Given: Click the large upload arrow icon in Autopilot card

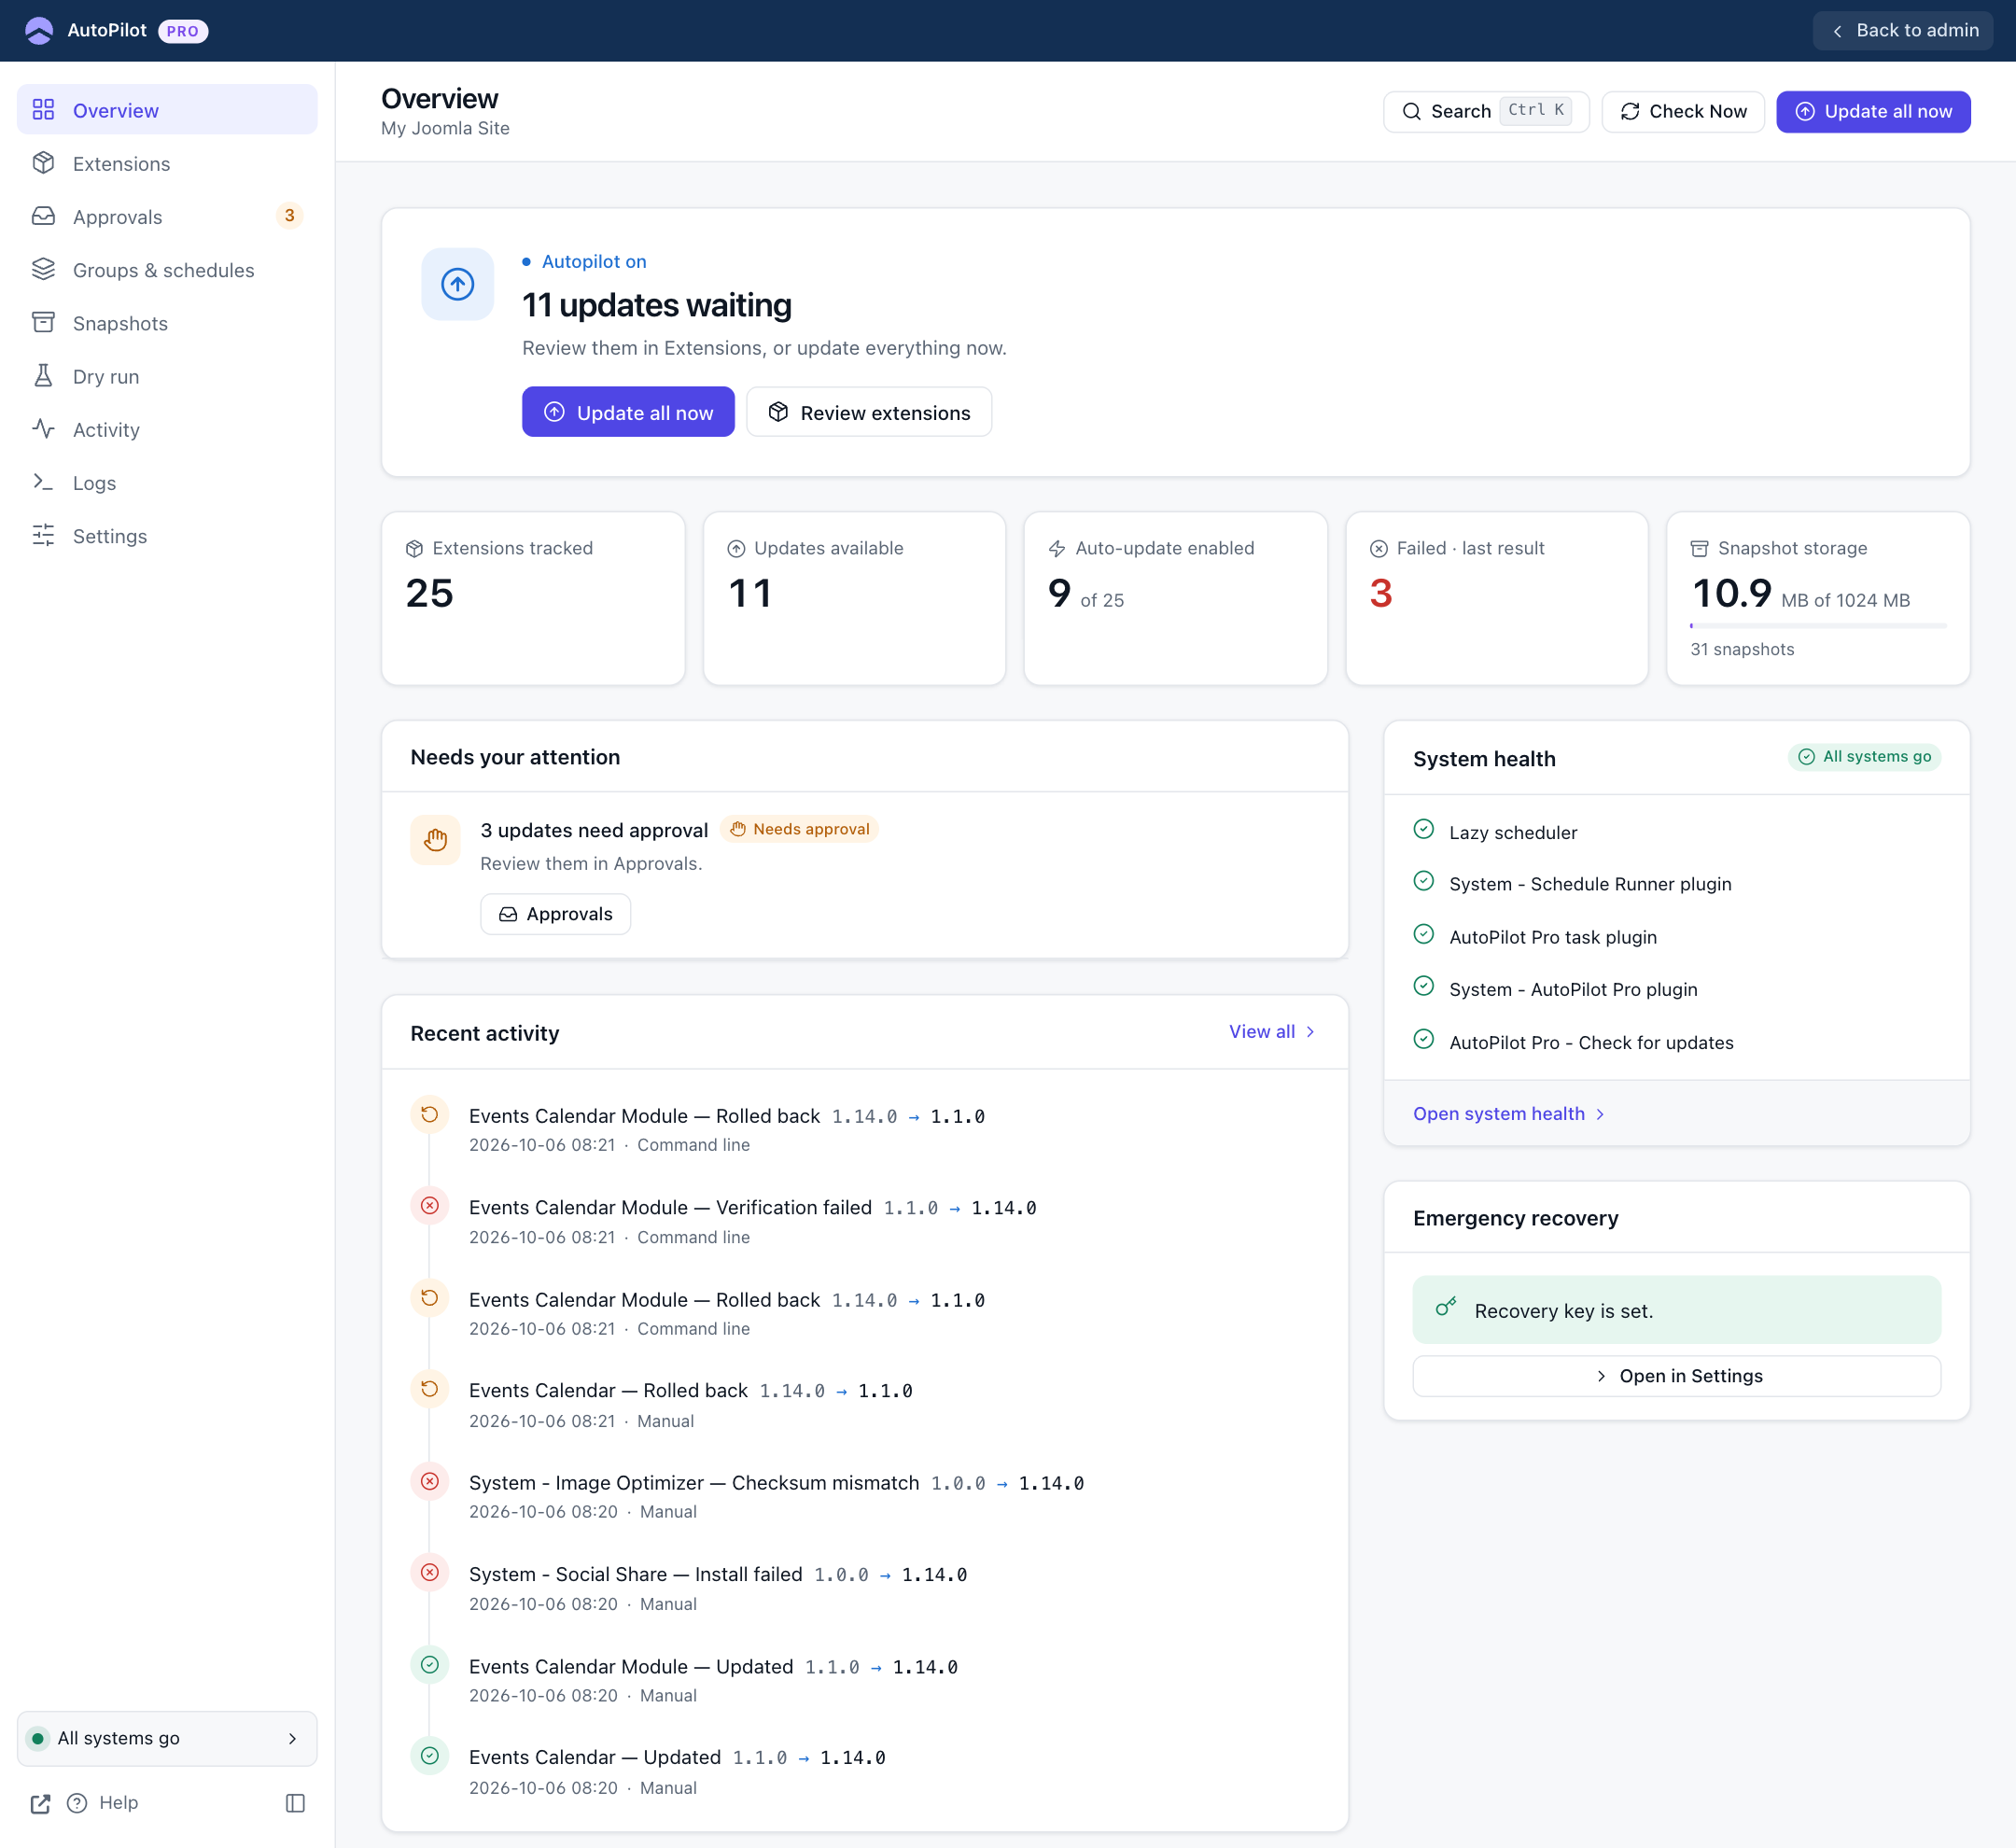Looking at the screenshot, I should point(457,284).
